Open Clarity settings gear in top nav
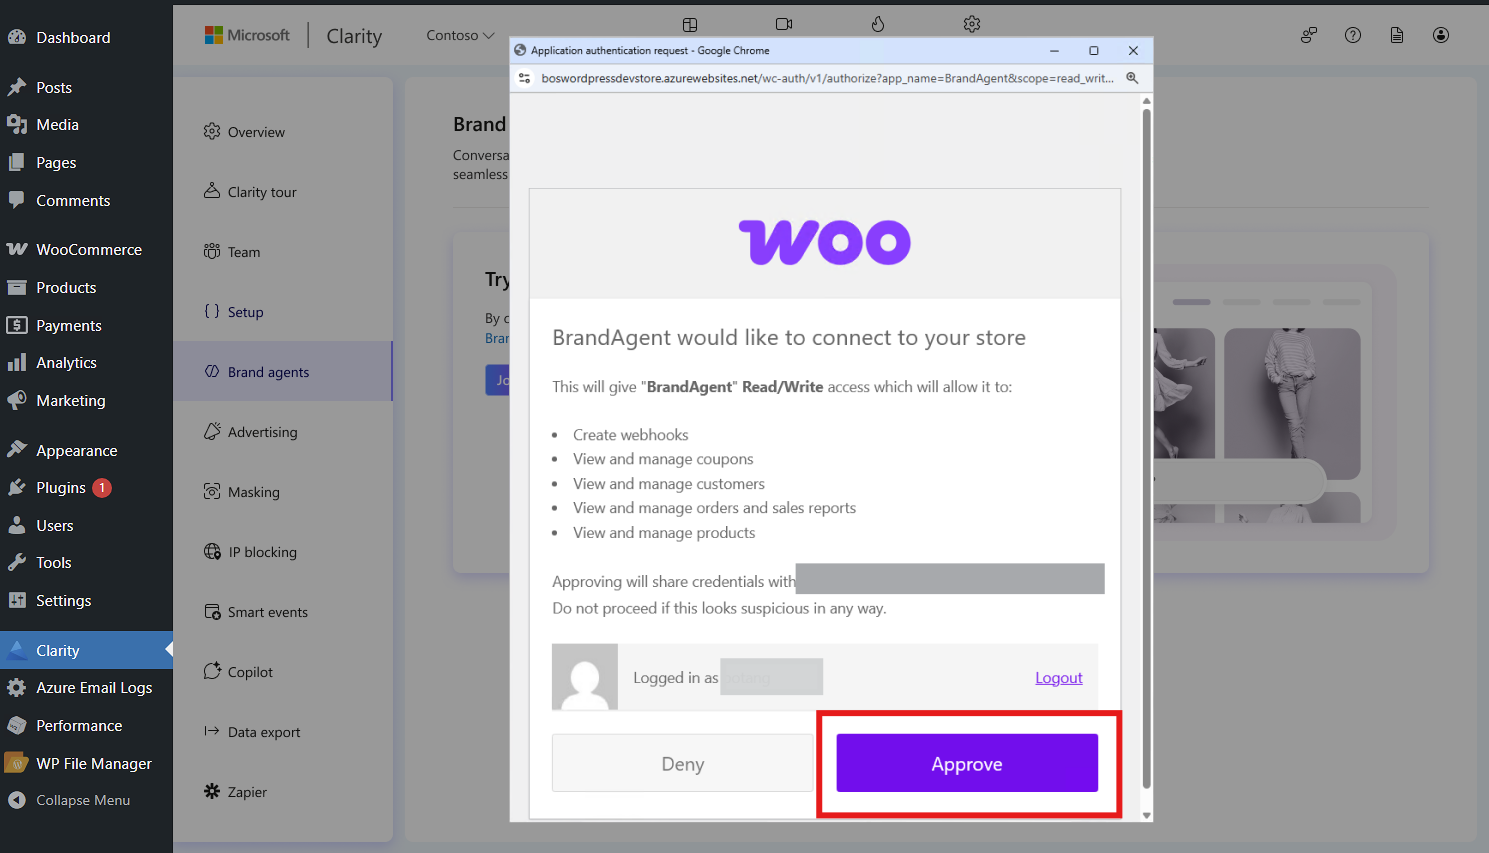Viewport: 1489px width, 853px height. click(x=972, y=24)
